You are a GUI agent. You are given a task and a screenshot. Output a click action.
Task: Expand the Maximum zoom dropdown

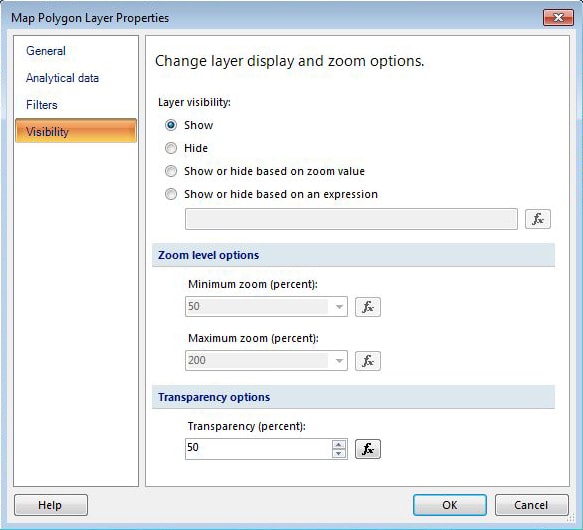[339, 361]
